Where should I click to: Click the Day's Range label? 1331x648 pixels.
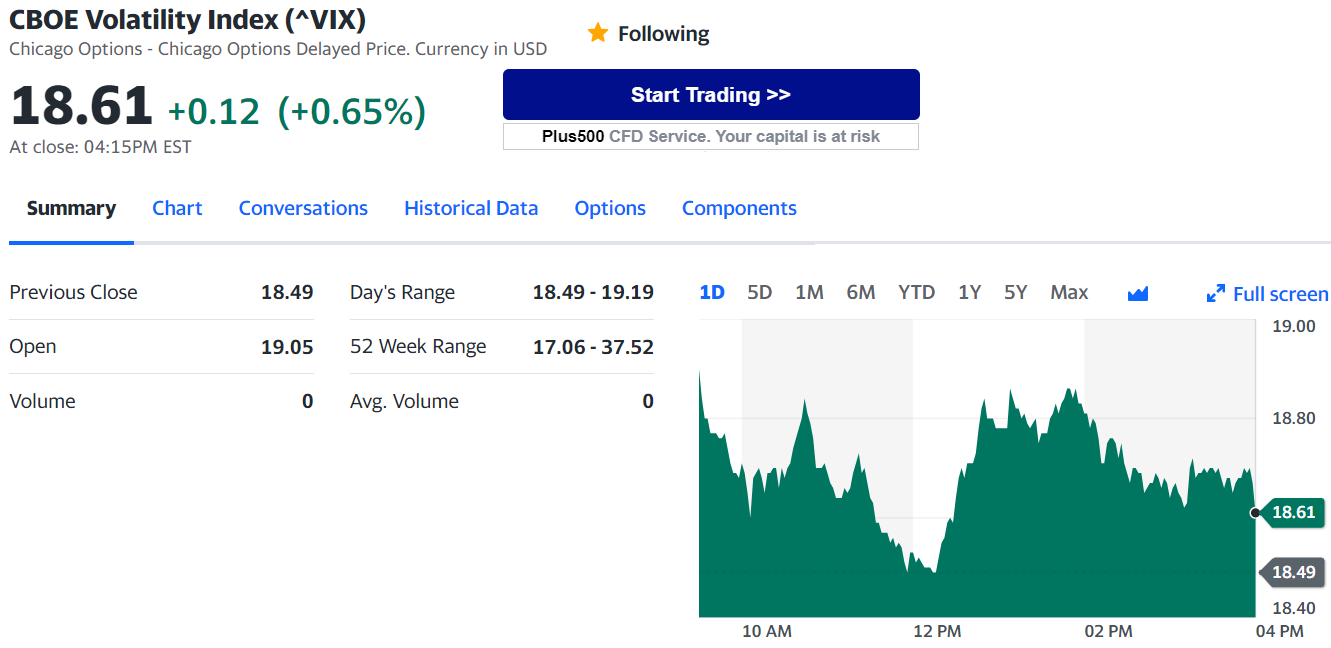[x=402, y=292]
